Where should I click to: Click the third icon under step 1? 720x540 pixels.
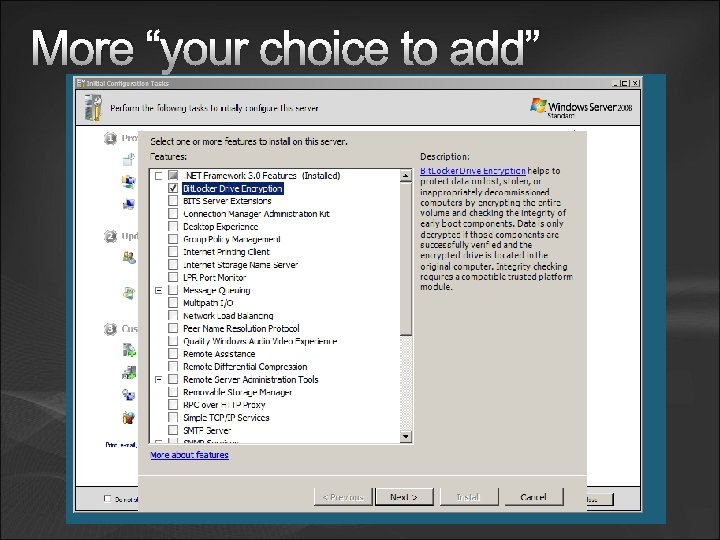(129, 203)
